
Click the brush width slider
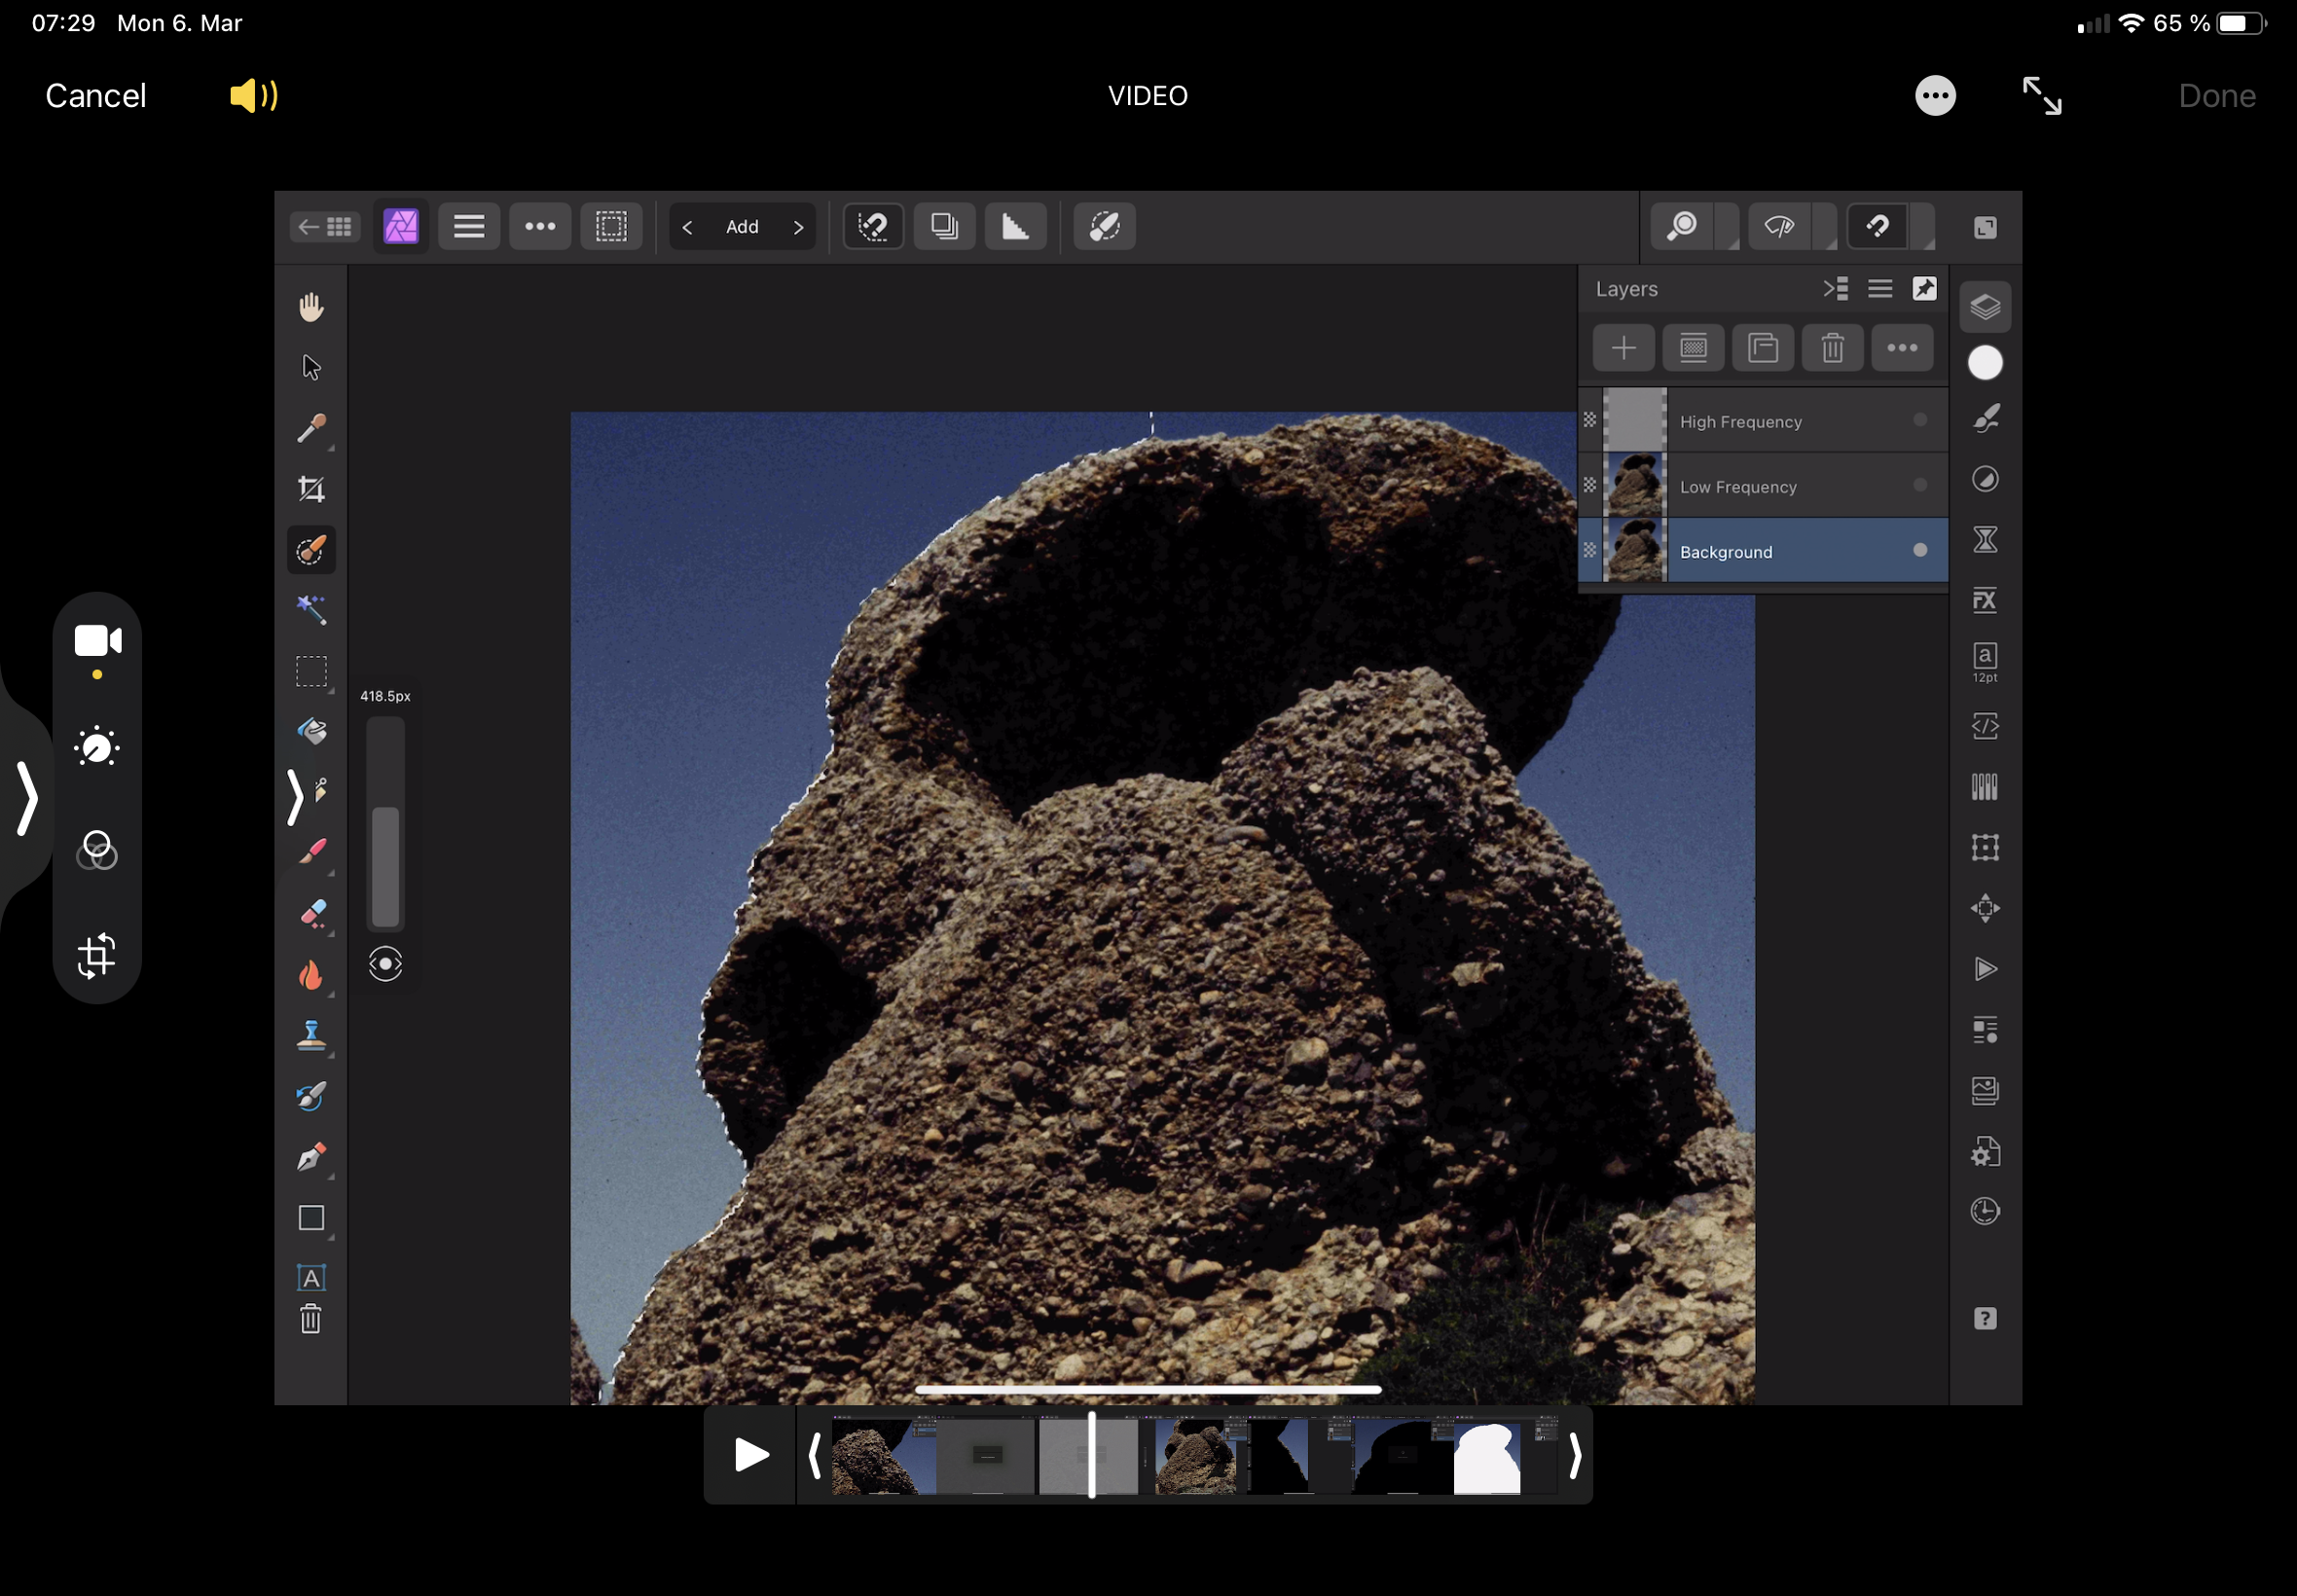point(385,823)
